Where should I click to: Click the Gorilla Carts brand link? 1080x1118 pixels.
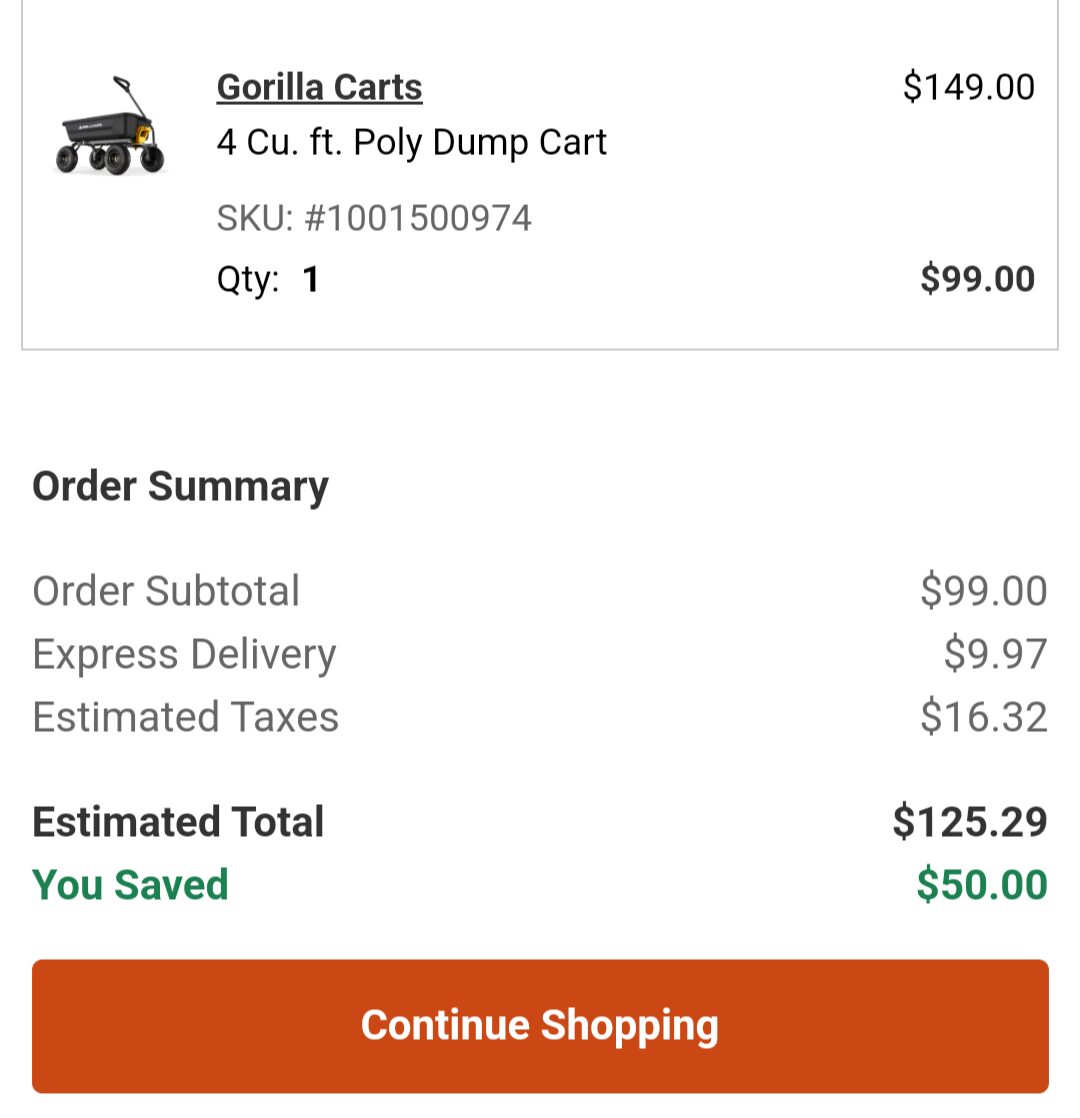pos(318,86)
